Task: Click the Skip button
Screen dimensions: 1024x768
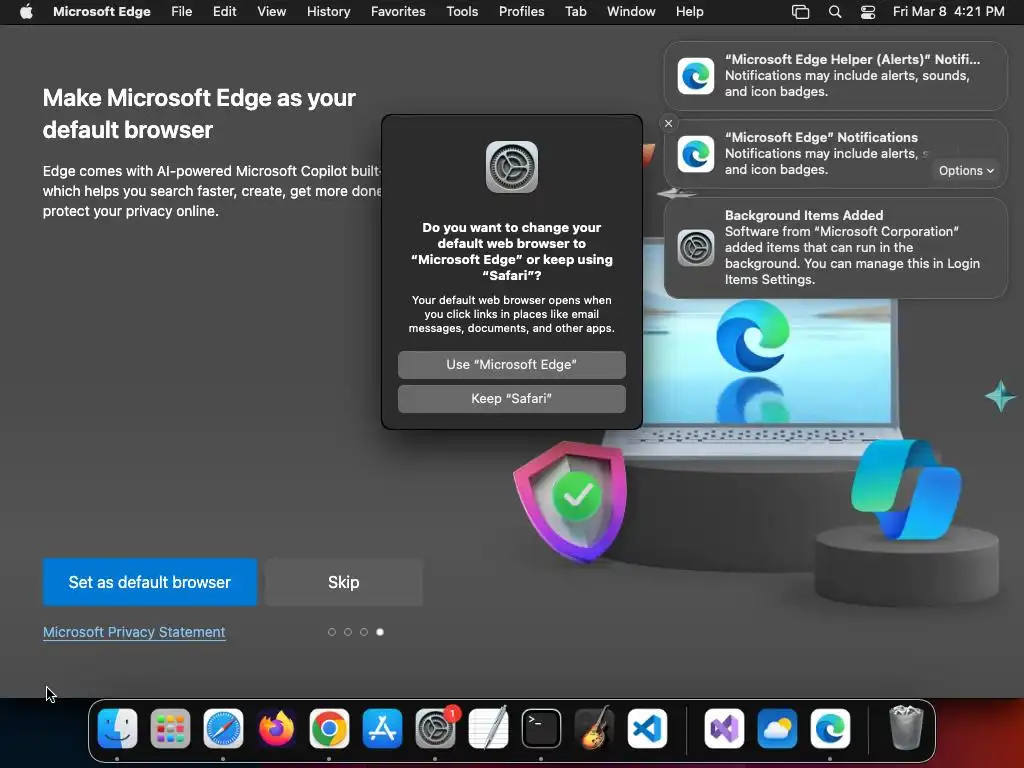Action: (x=344, y=582)
